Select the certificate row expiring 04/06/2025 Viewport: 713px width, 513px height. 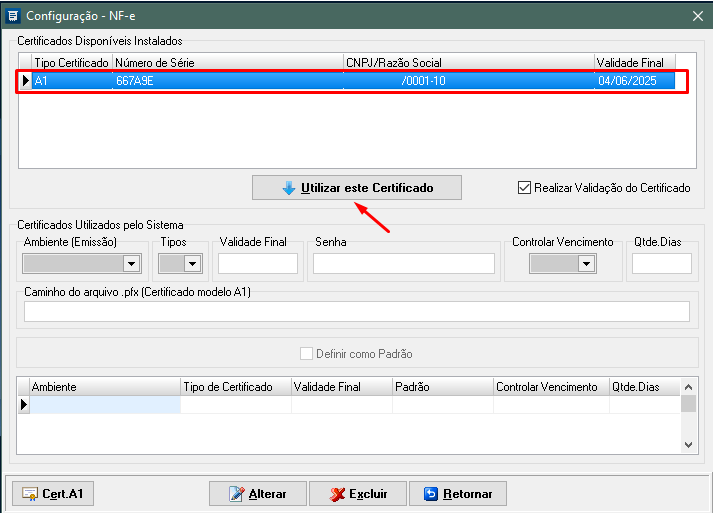(x=350, y=81)
